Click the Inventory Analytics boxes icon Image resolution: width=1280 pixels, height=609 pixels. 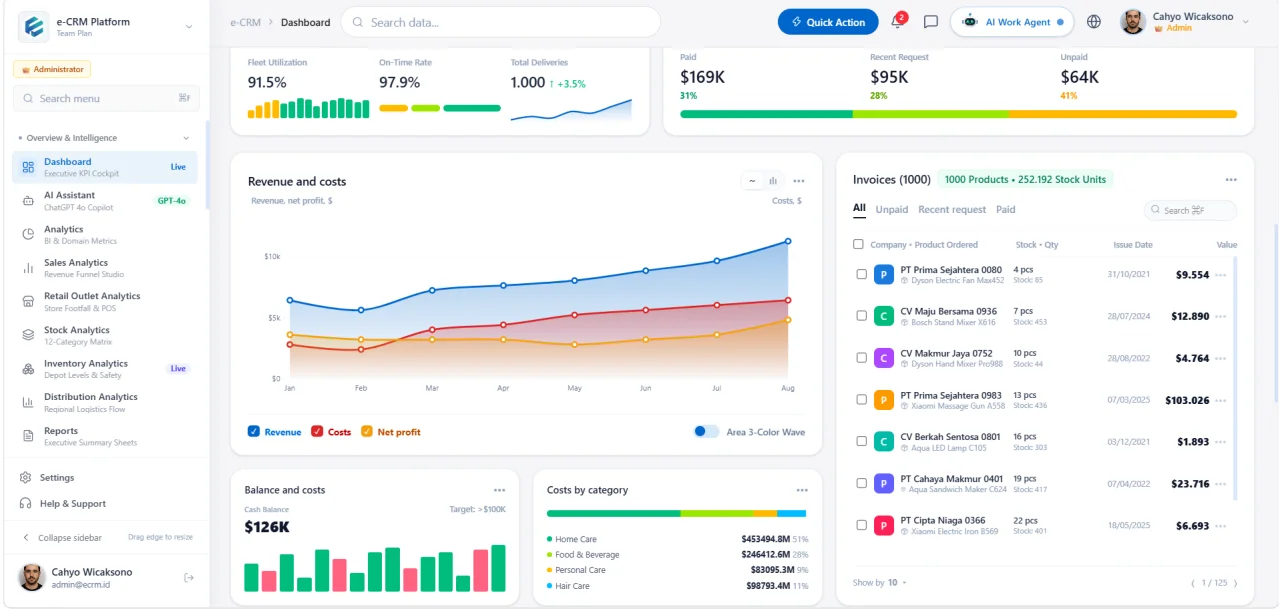pos(28,369)
